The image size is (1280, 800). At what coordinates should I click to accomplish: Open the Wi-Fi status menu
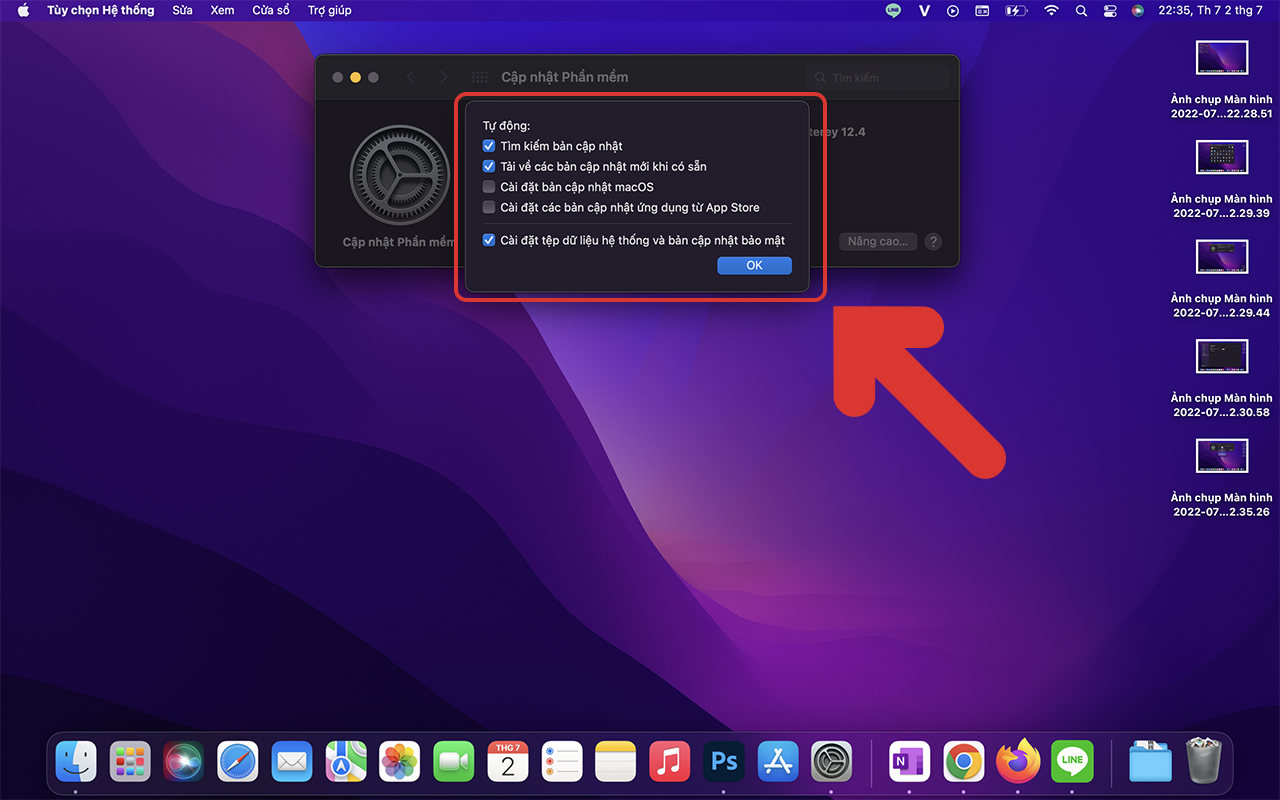tap(1051, 10)
